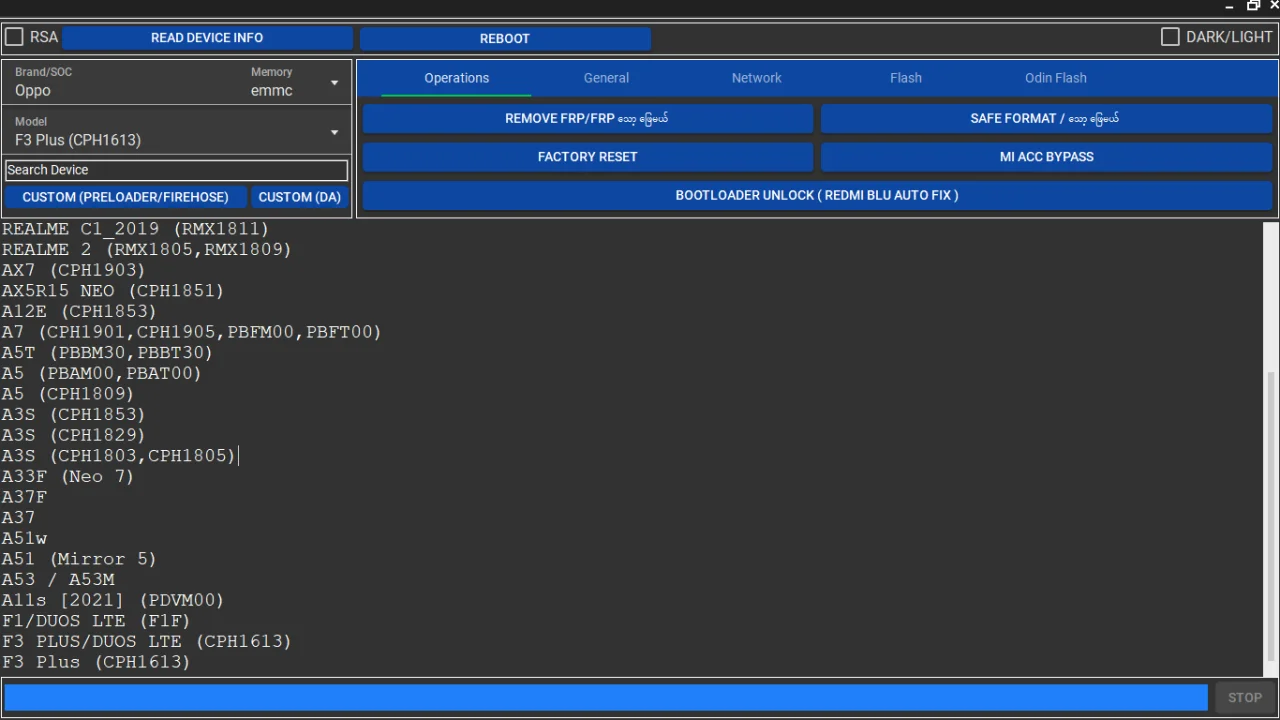The width and height of the screenshot is (1280, 720).
Task: Select A11s [2021] (PDVM00) line
Action: click(113, 600)
